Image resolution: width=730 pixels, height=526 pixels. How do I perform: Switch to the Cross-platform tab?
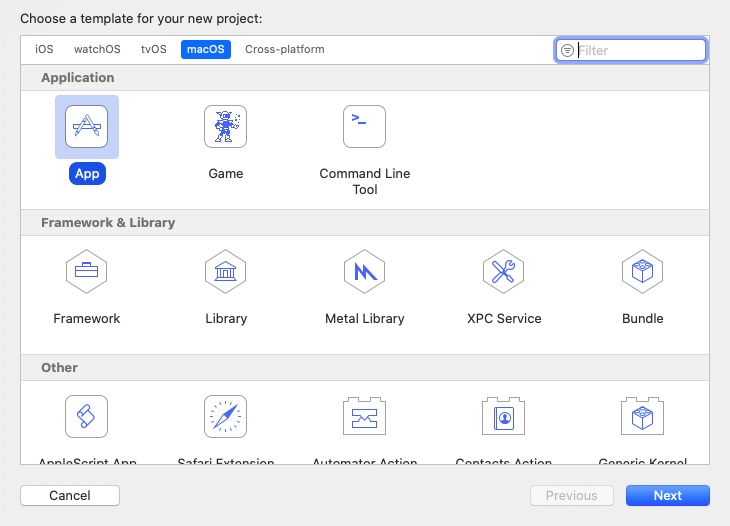[x=284, y=49]
